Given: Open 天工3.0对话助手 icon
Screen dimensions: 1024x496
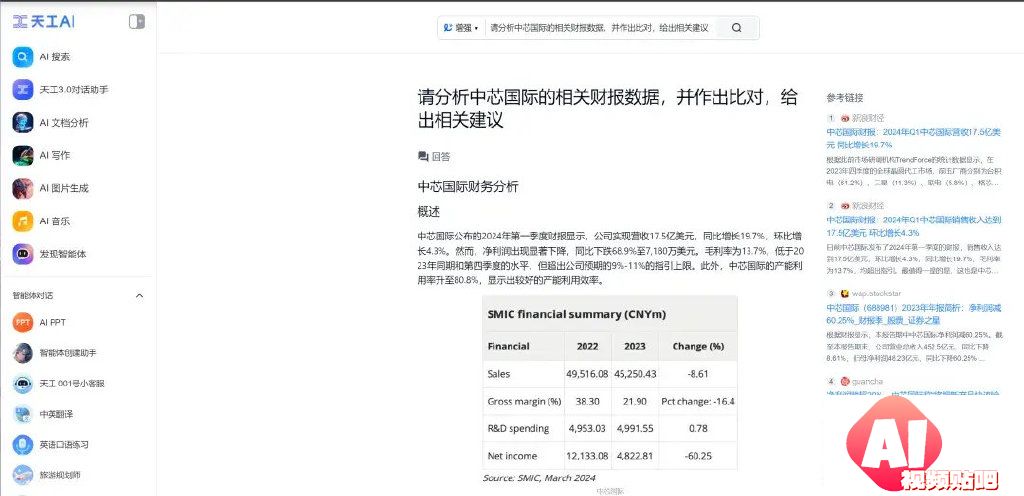Looking at the screenshot, I should [x=23, y=89].
